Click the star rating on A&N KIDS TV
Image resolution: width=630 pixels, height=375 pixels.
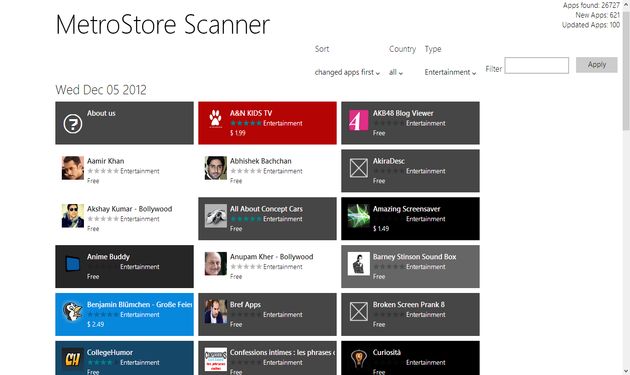click(x=246, y=123)
